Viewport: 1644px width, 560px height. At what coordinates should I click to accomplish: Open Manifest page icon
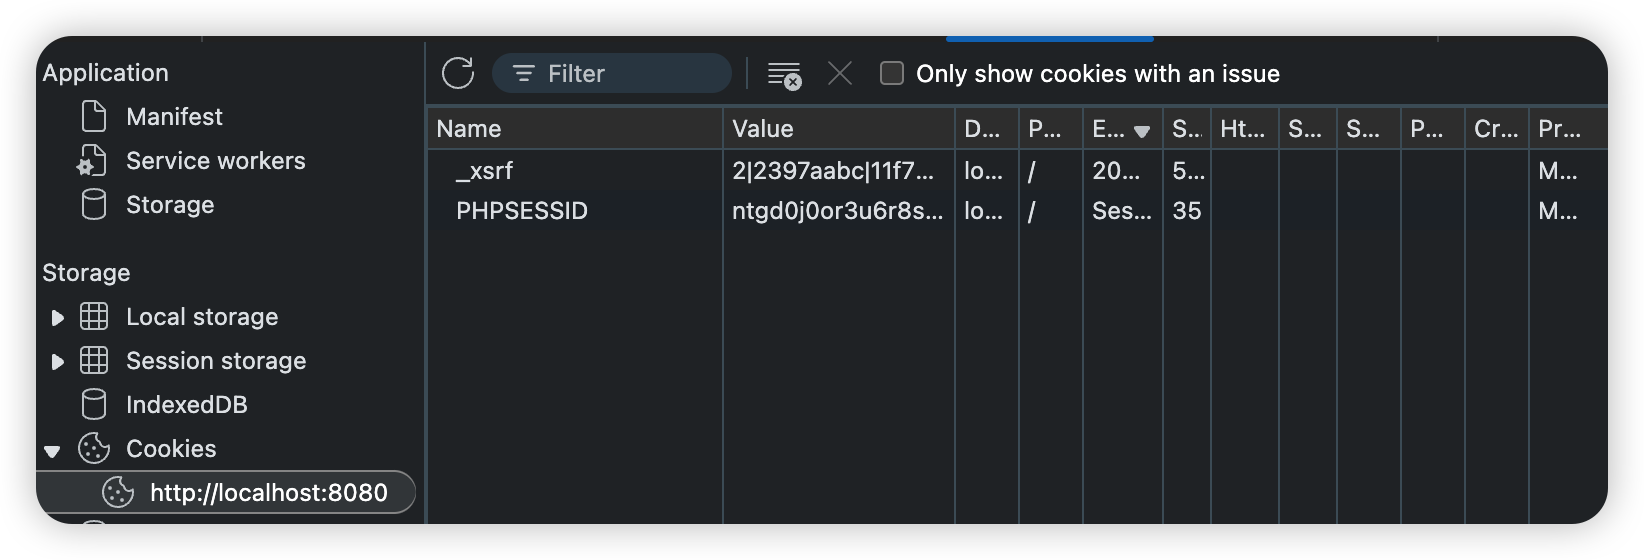coord(93,116)
